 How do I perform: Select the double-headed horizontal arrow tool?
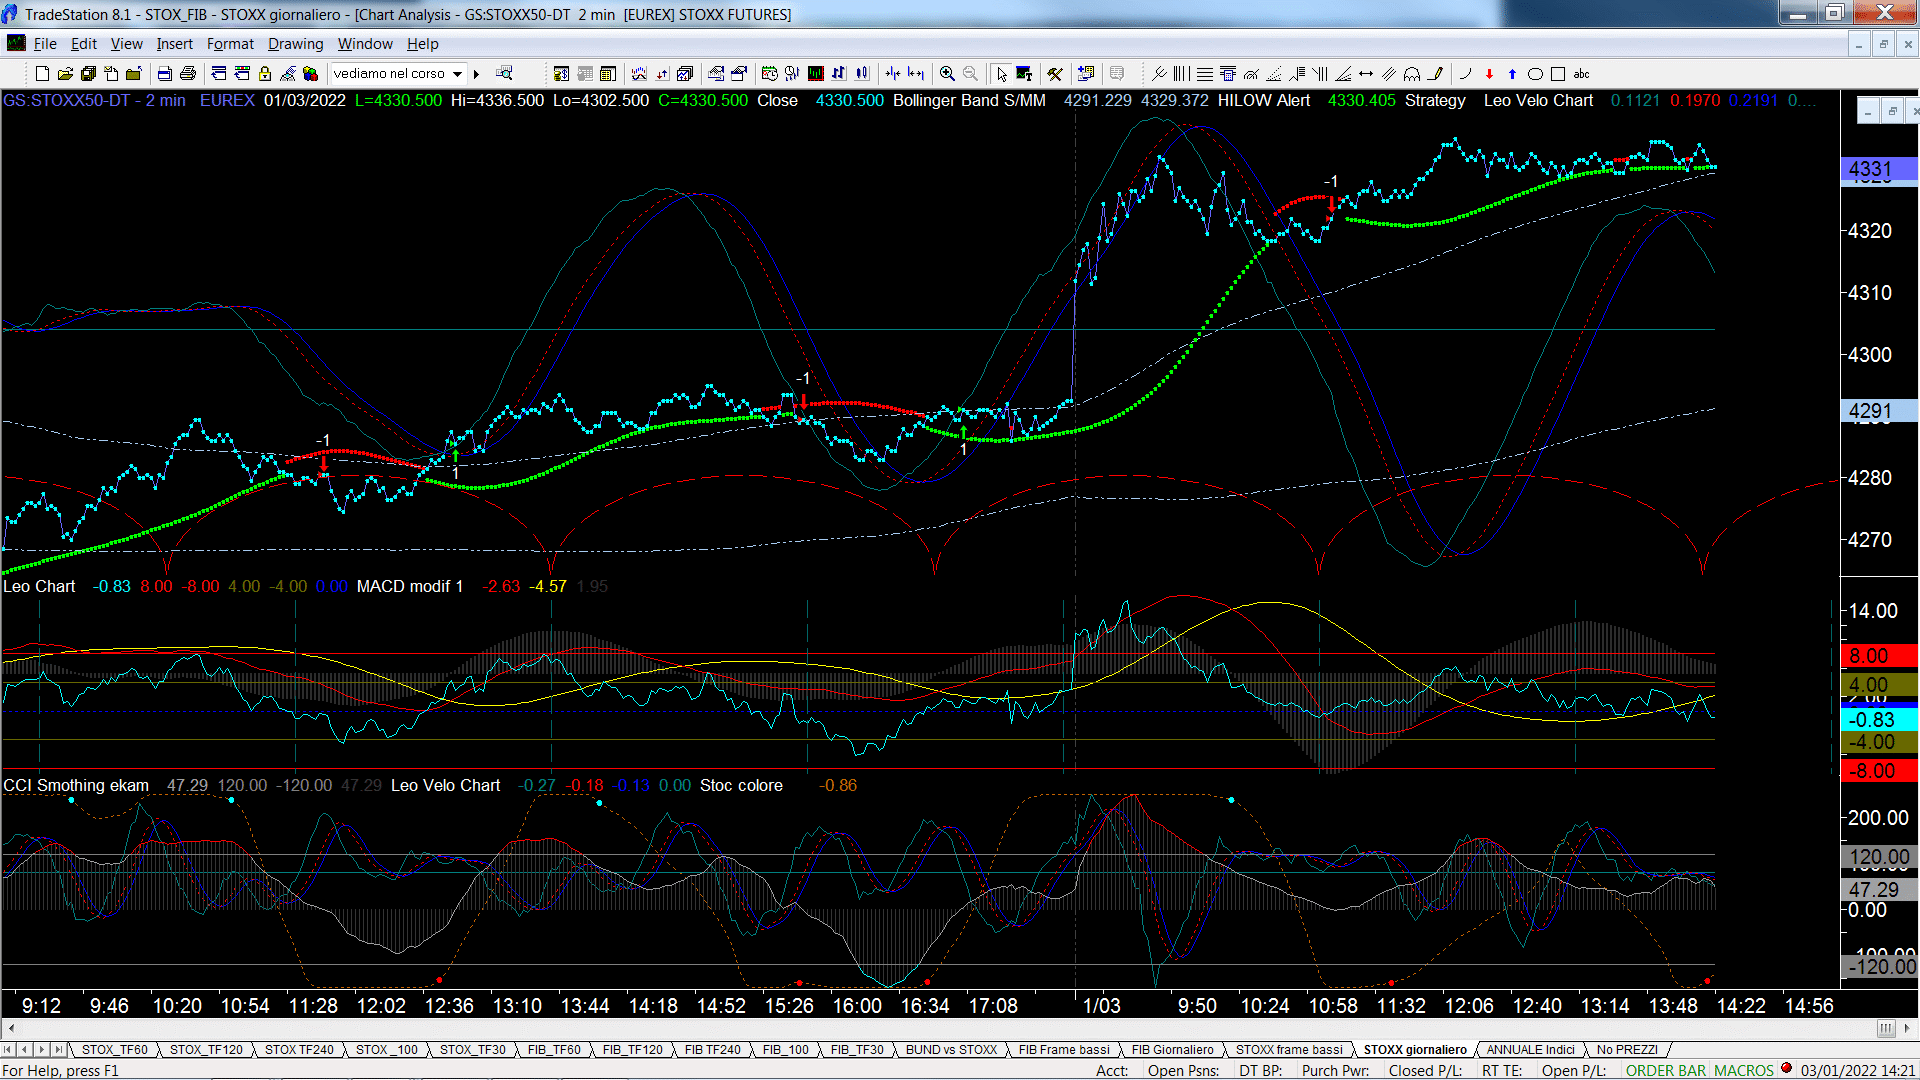(x=1366, y=74)
